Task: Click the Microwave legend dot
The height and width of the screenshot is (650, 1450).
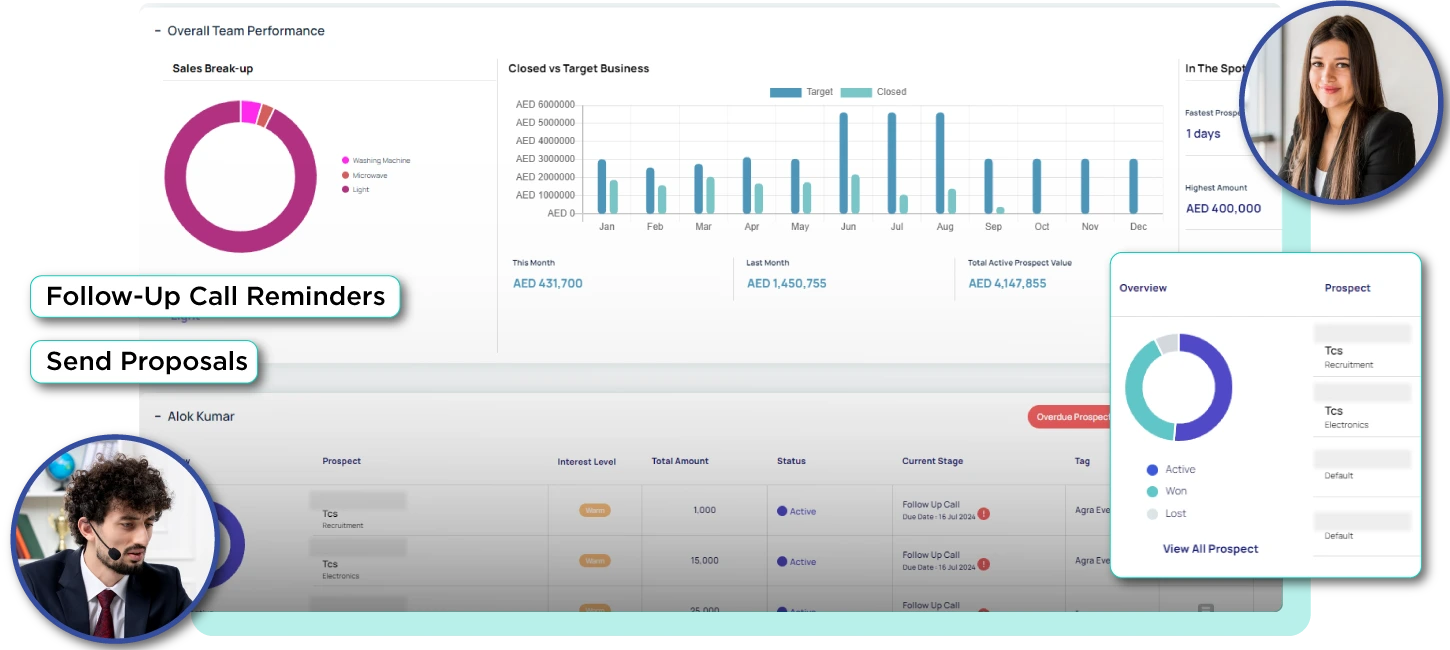Action: [346, 175]
